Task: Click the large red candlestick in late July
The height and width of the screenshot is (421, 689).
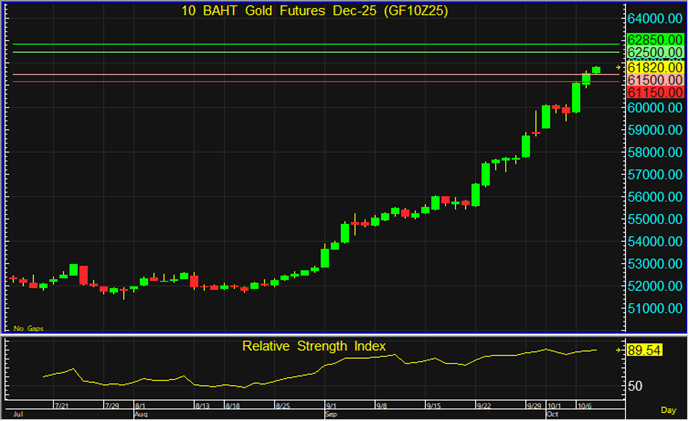Action: (84, 275)
